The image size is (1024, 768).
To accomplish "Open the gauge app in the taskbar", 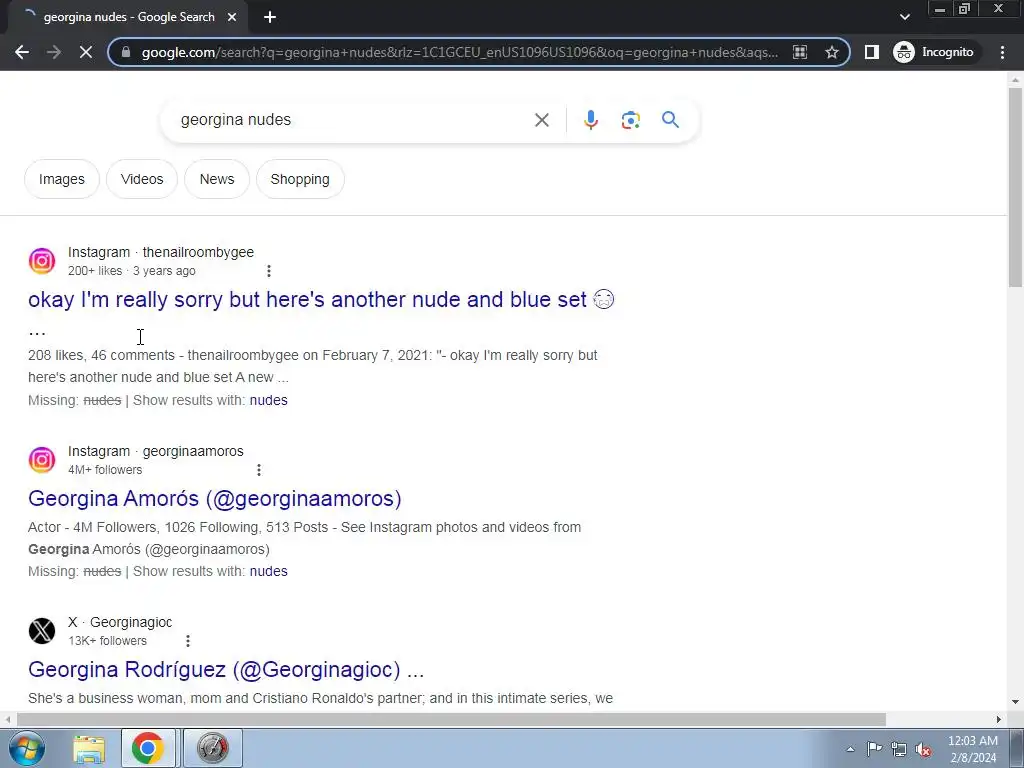I will [212, 749].
